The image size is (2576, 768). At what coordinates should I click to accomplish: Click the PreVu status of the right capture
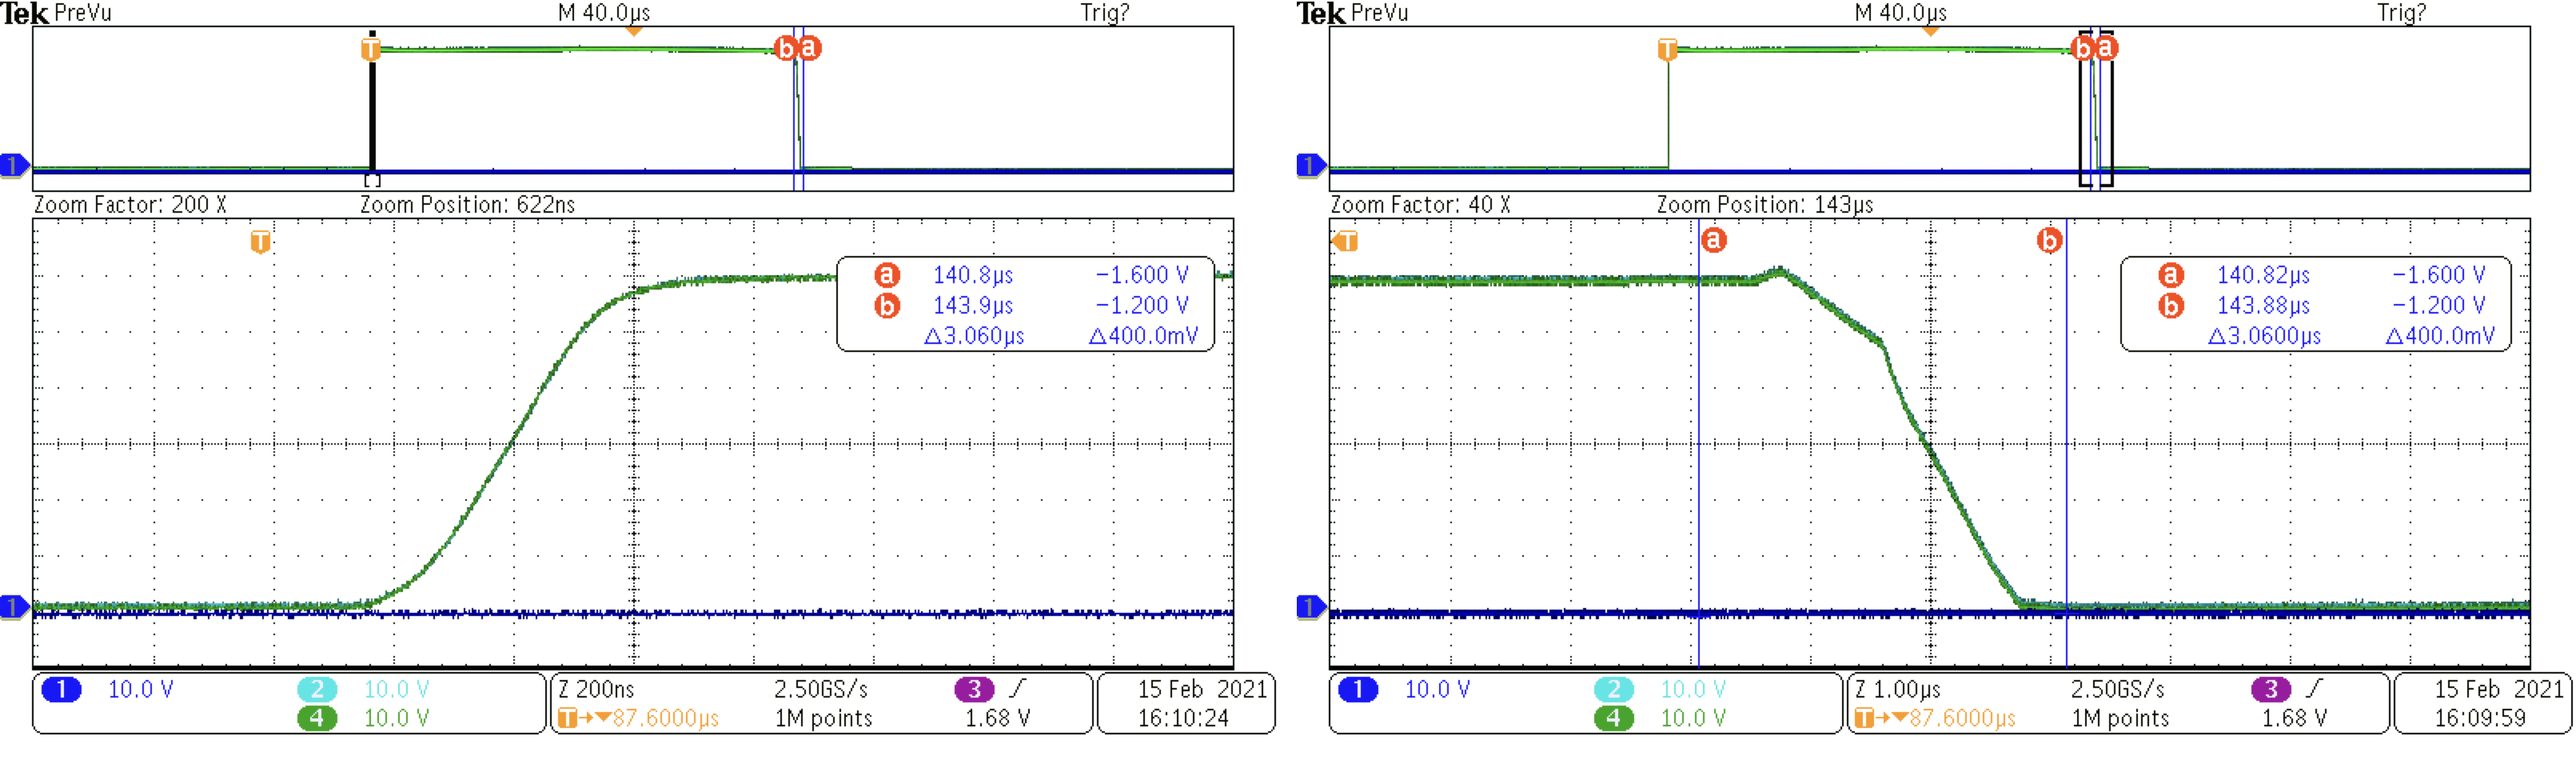tap(1379, 13)
